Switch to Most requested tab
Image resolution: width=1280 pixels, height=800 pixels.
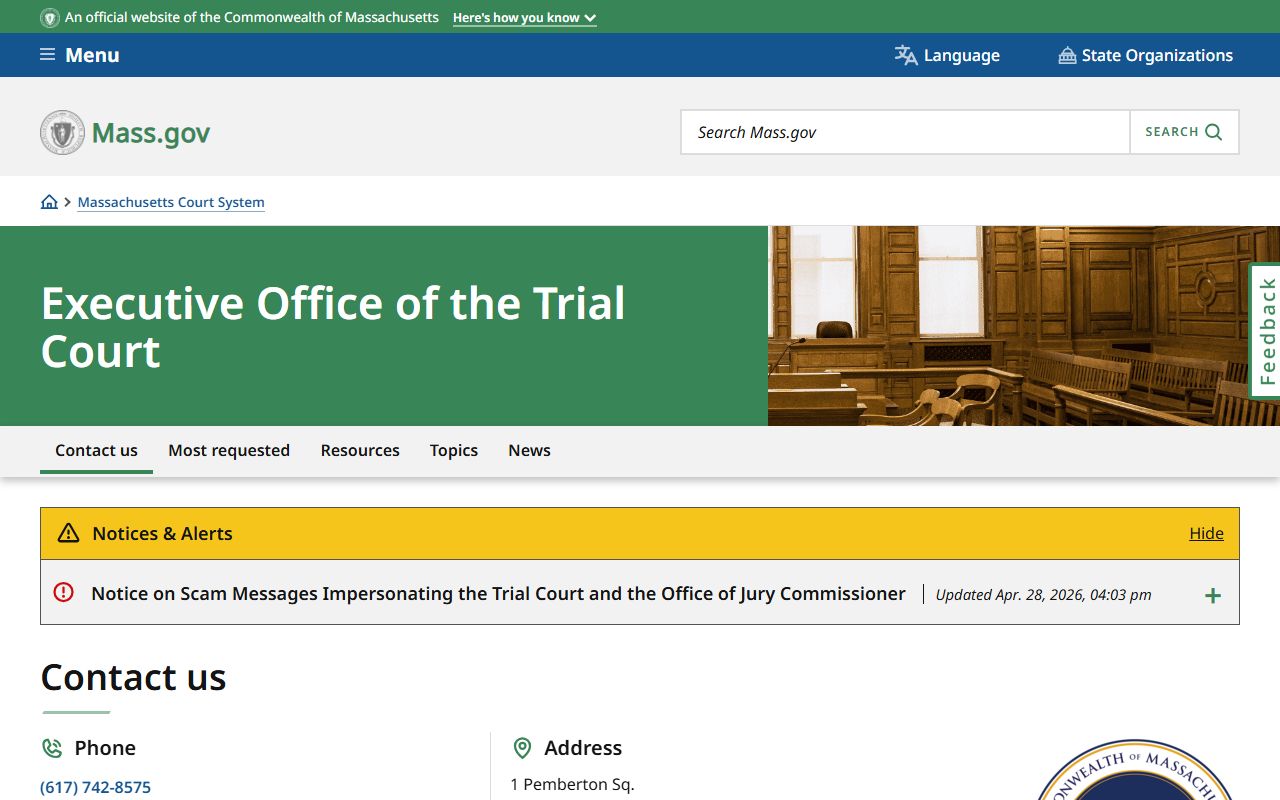(229, 450)
